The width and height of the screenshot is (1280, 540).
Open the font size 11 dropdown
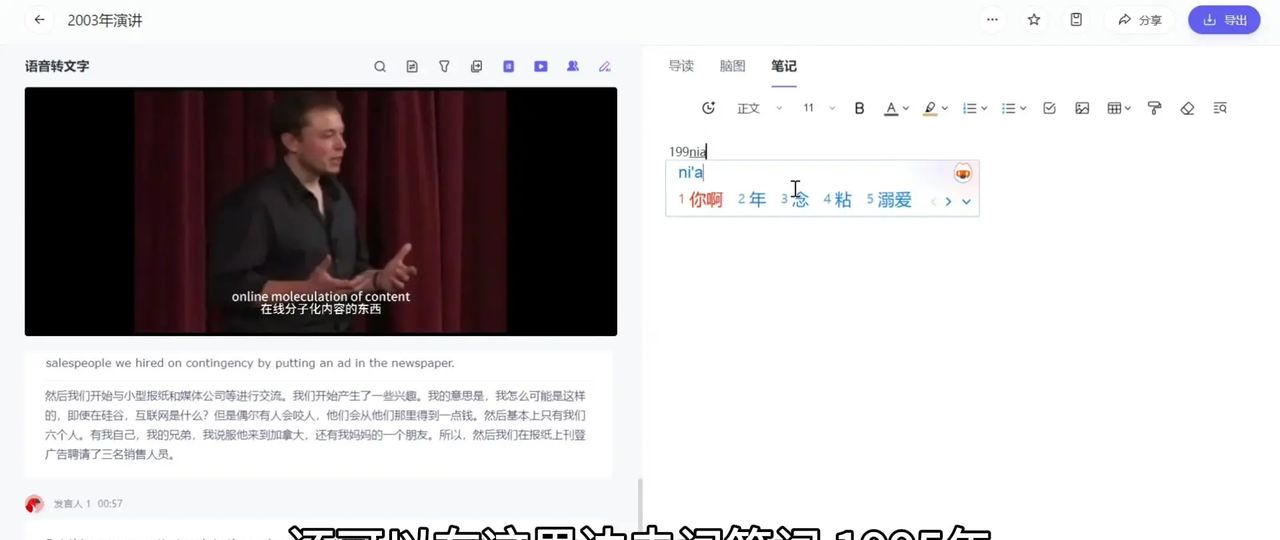(818, 108)
